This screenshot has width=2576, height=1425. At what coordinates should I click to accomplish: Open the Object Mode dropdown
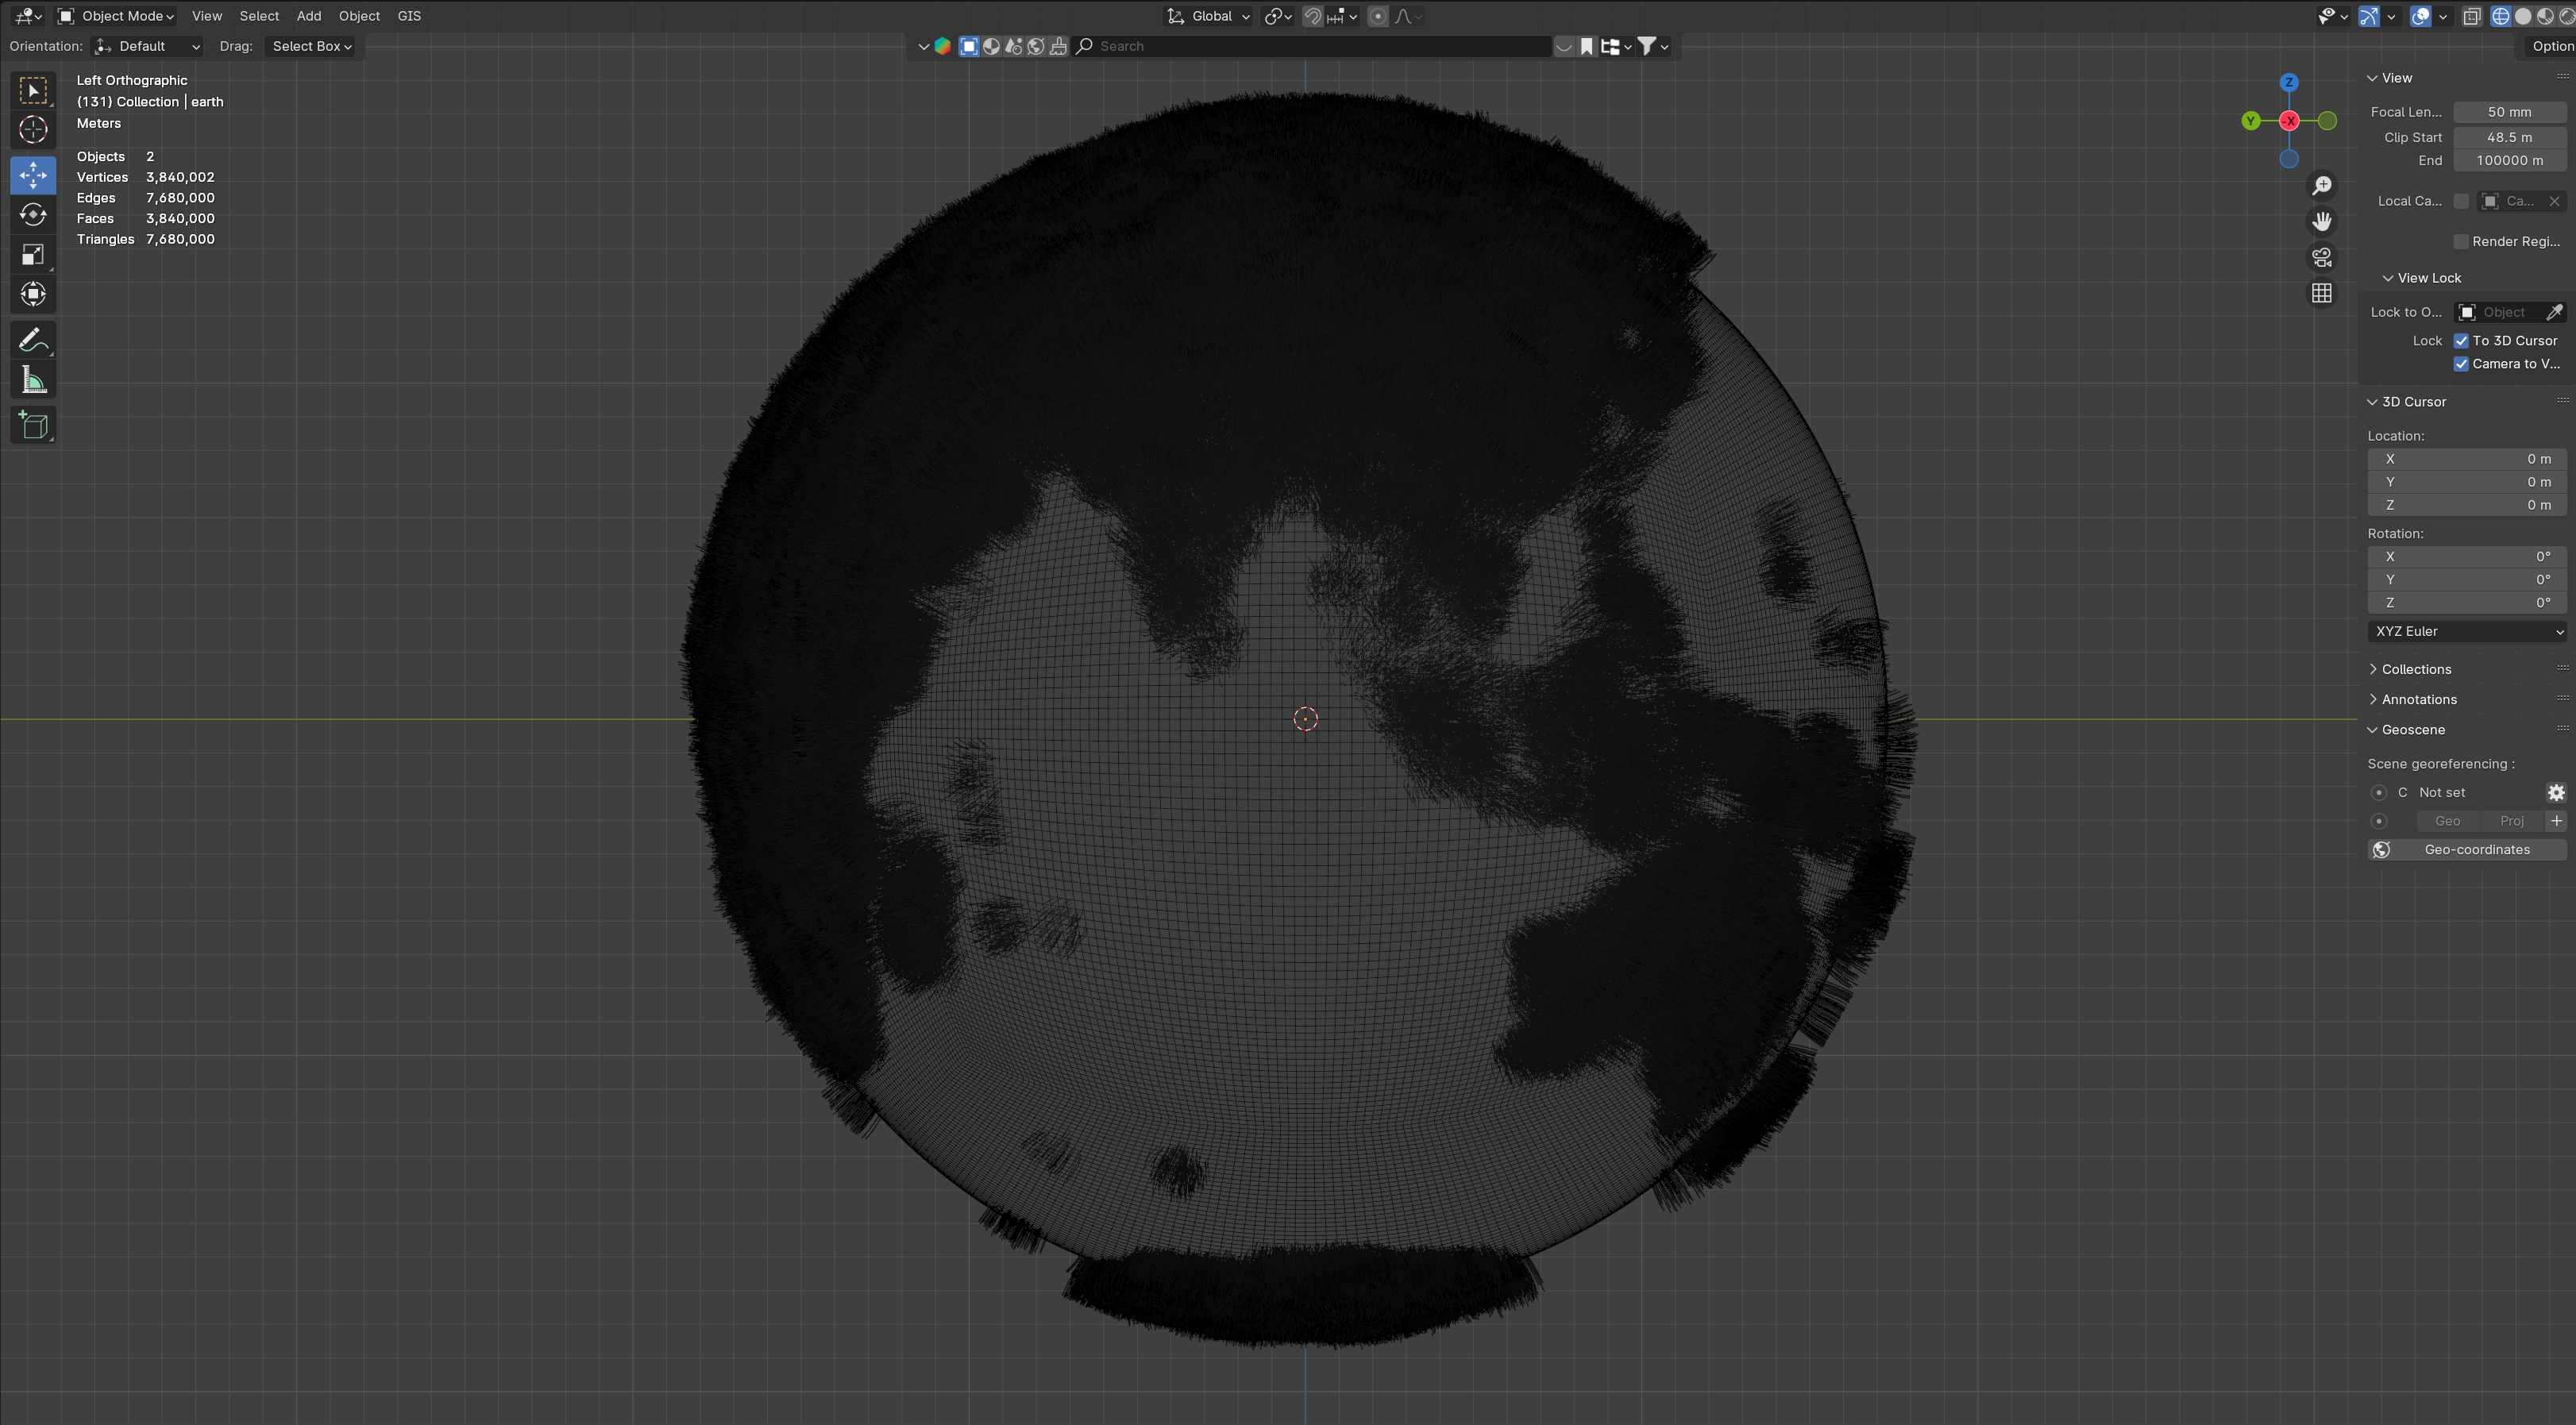[116, 16]
